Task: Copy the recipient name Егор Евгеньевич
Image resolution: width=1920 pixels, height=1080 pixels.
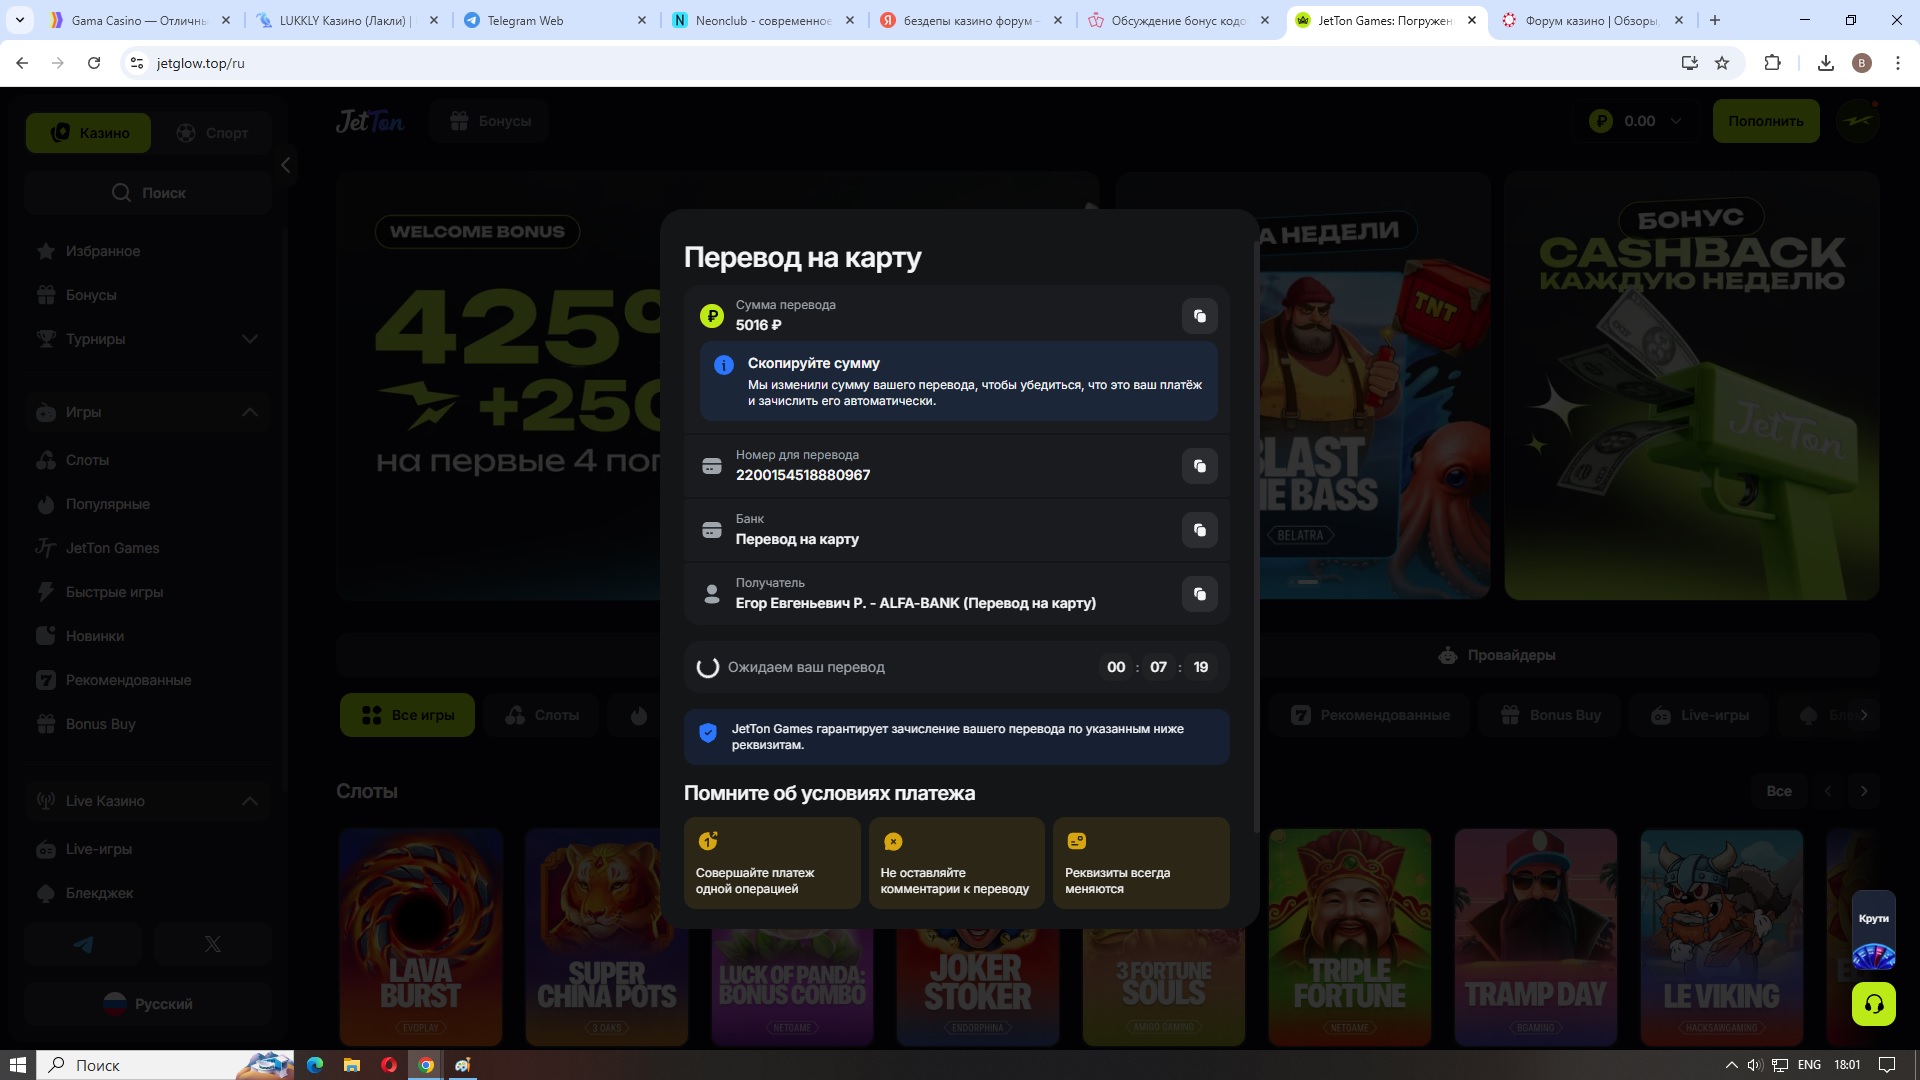Action: 1199,594
